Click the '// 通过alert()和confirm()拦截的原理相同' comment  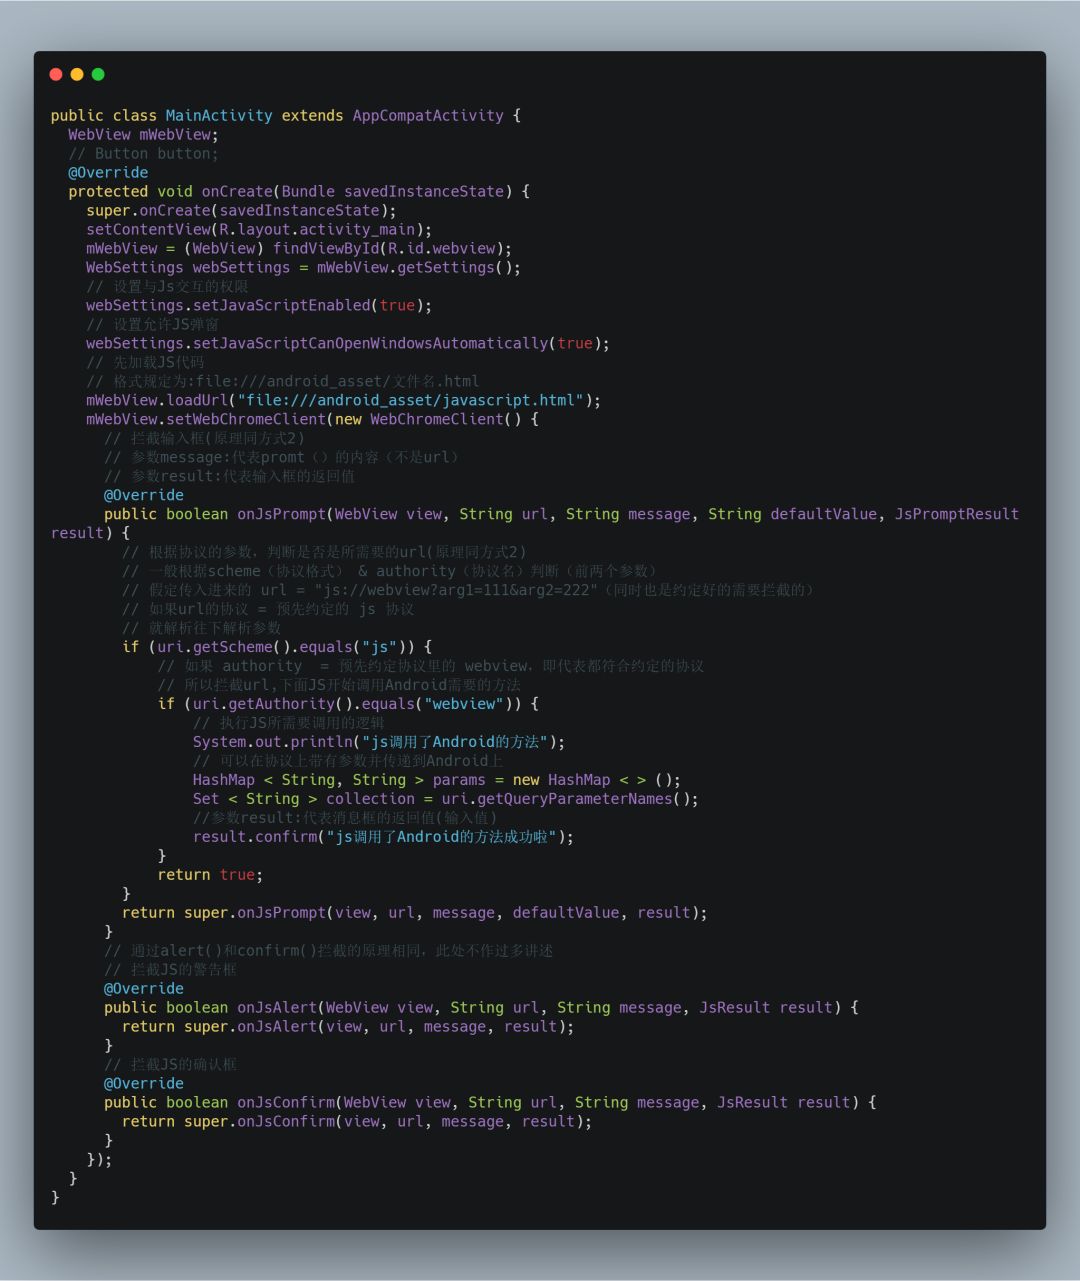[329, 952]
